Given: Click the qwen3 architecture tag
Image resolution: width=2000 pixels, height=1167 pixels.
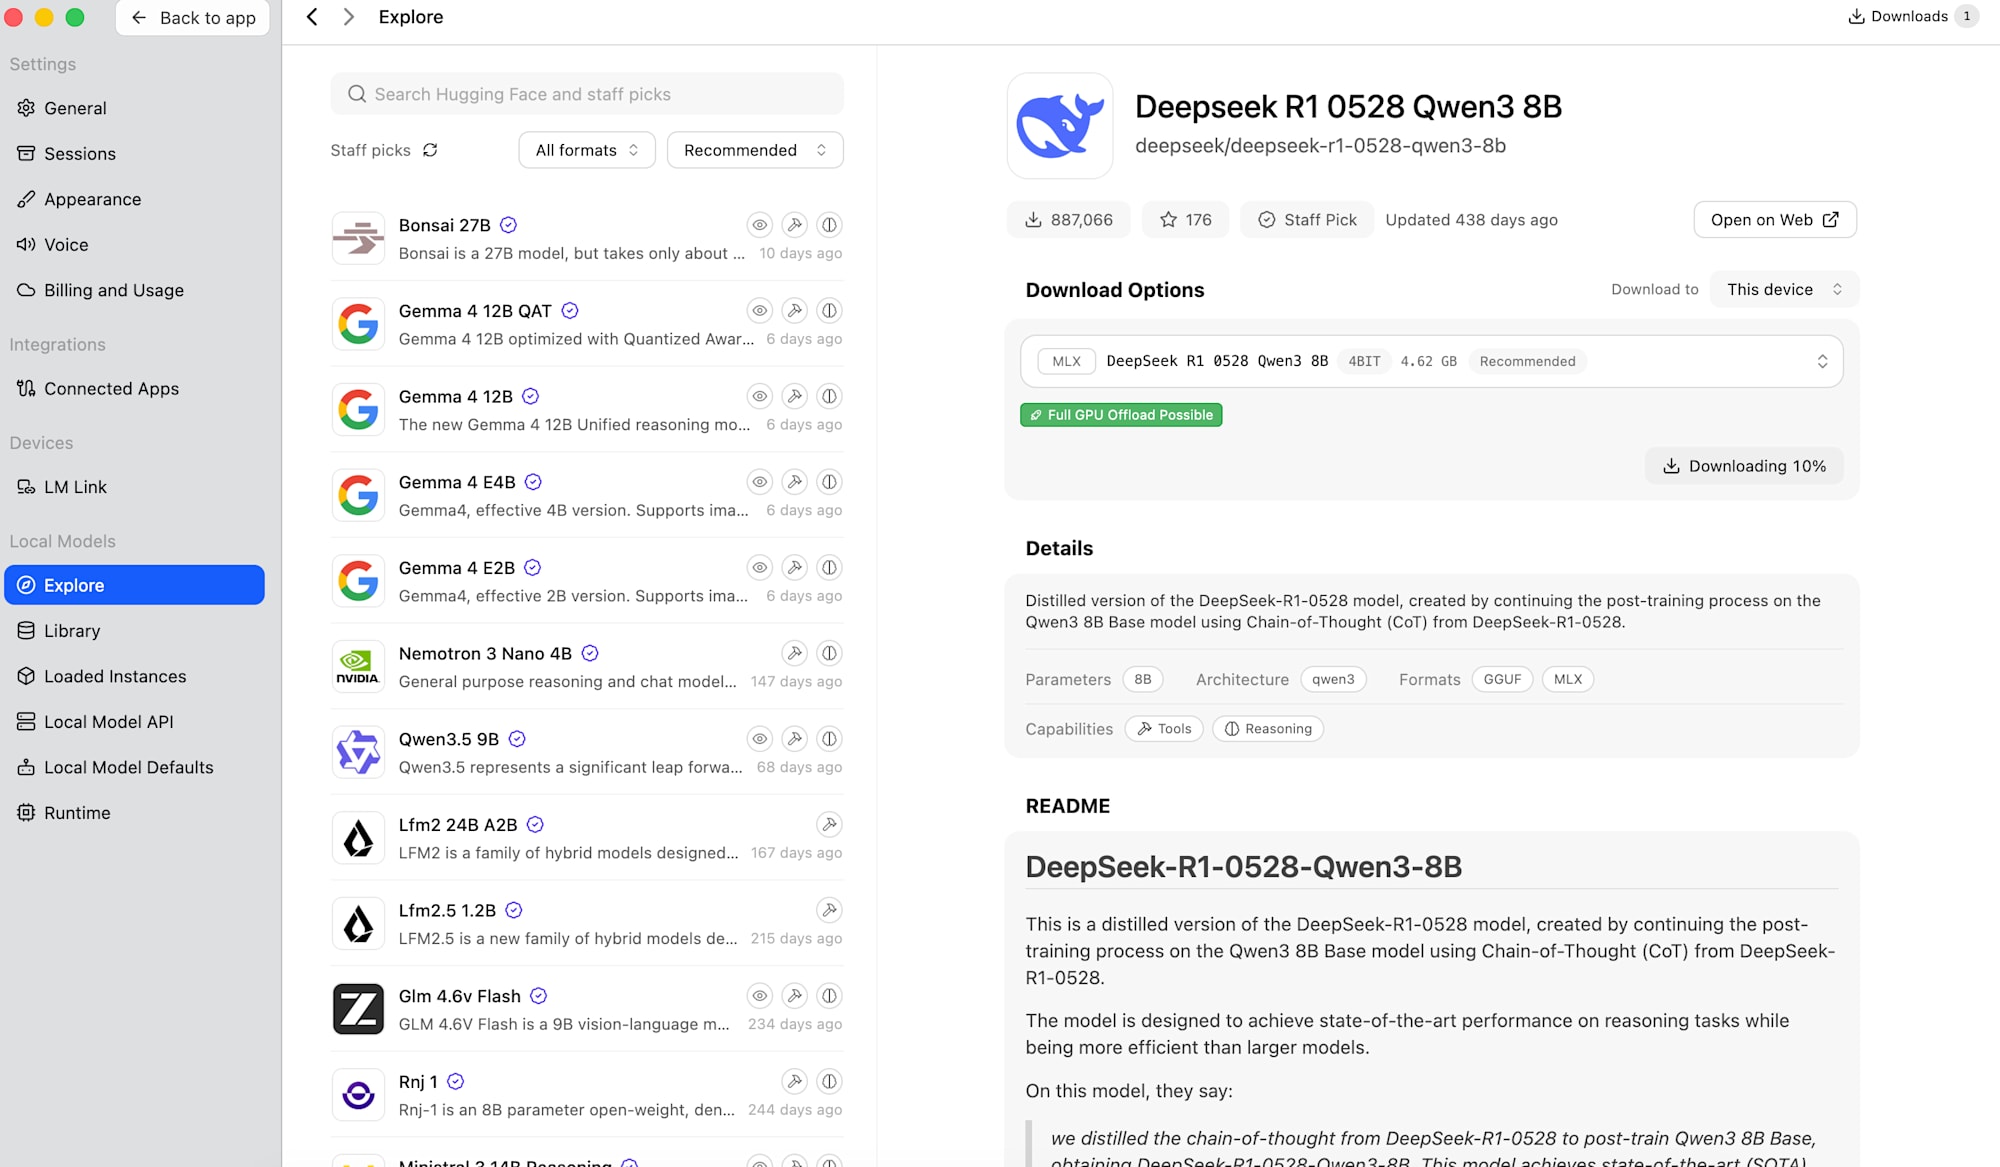Looking at the screenshot, I should (1333, 679).
